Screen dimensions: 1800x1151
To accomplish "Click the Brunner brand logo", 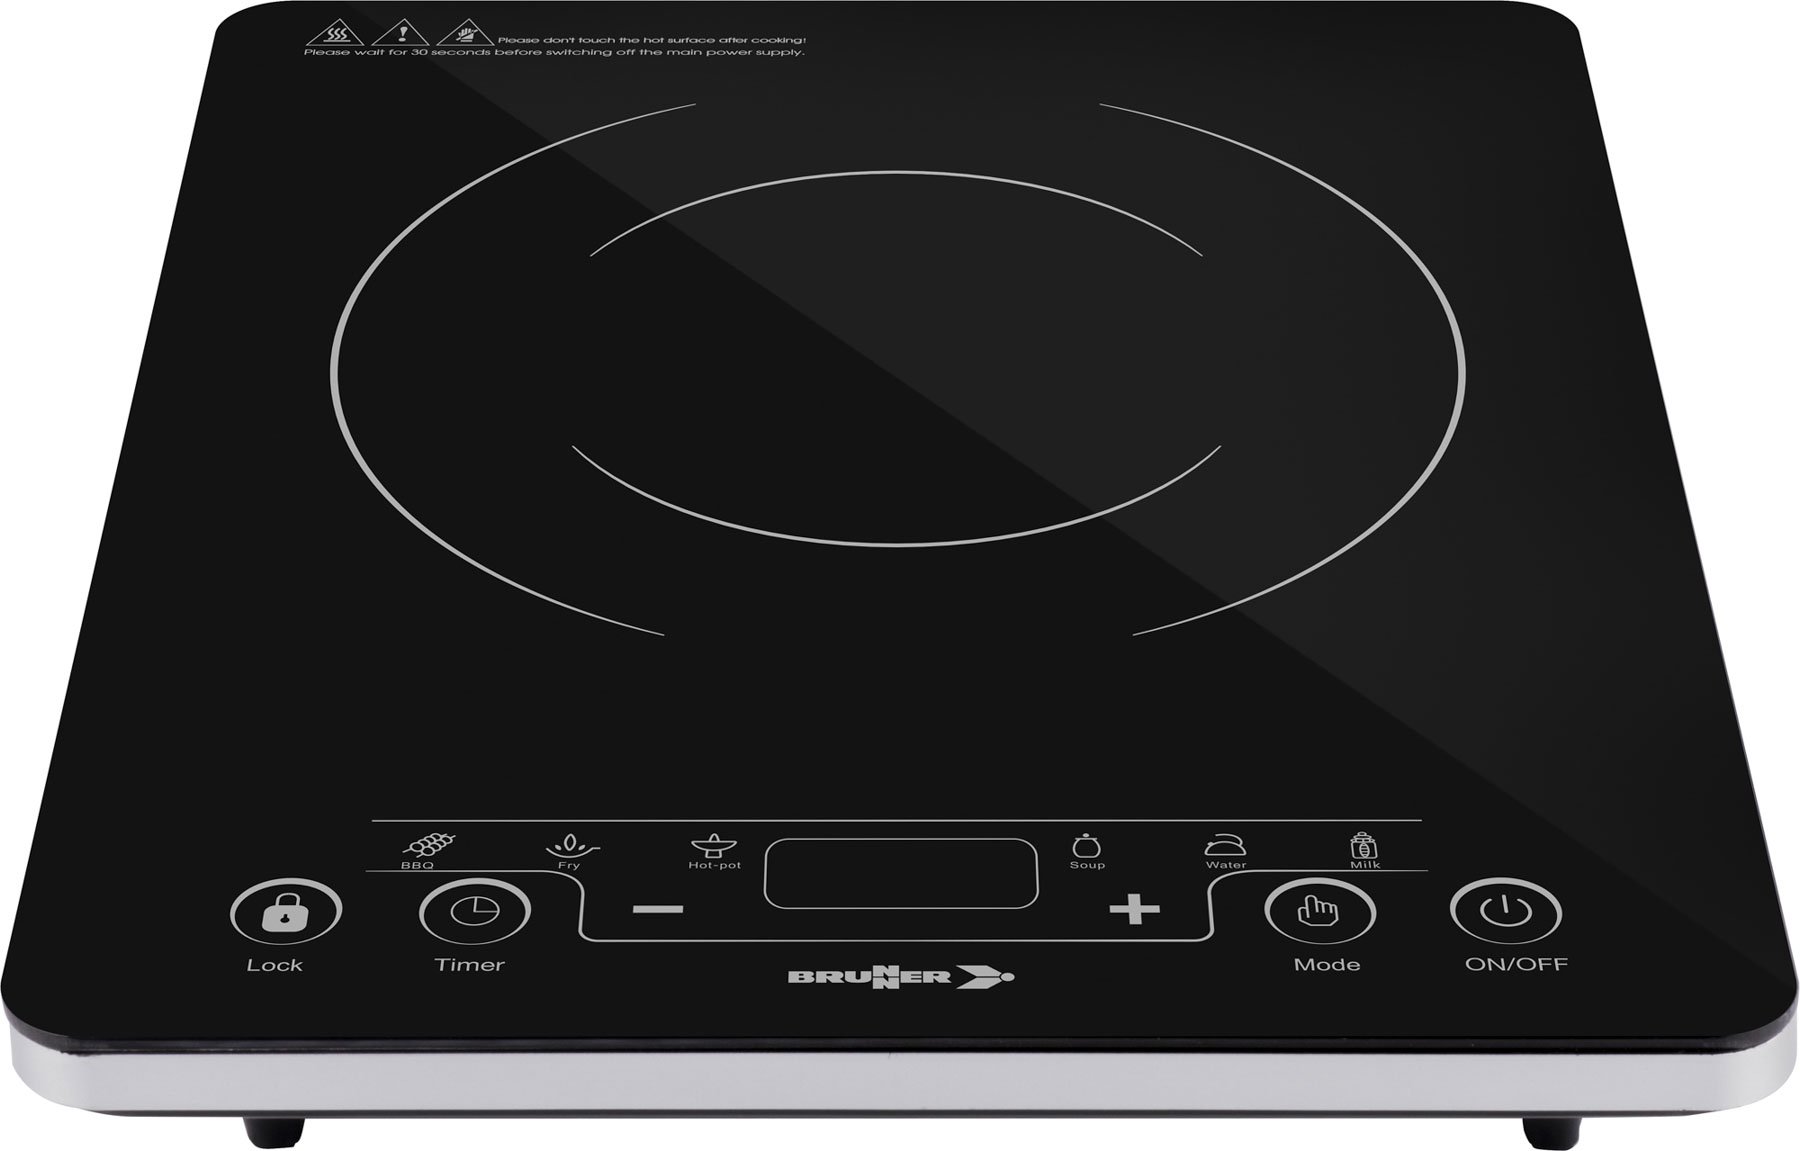I will click(900, 977).
